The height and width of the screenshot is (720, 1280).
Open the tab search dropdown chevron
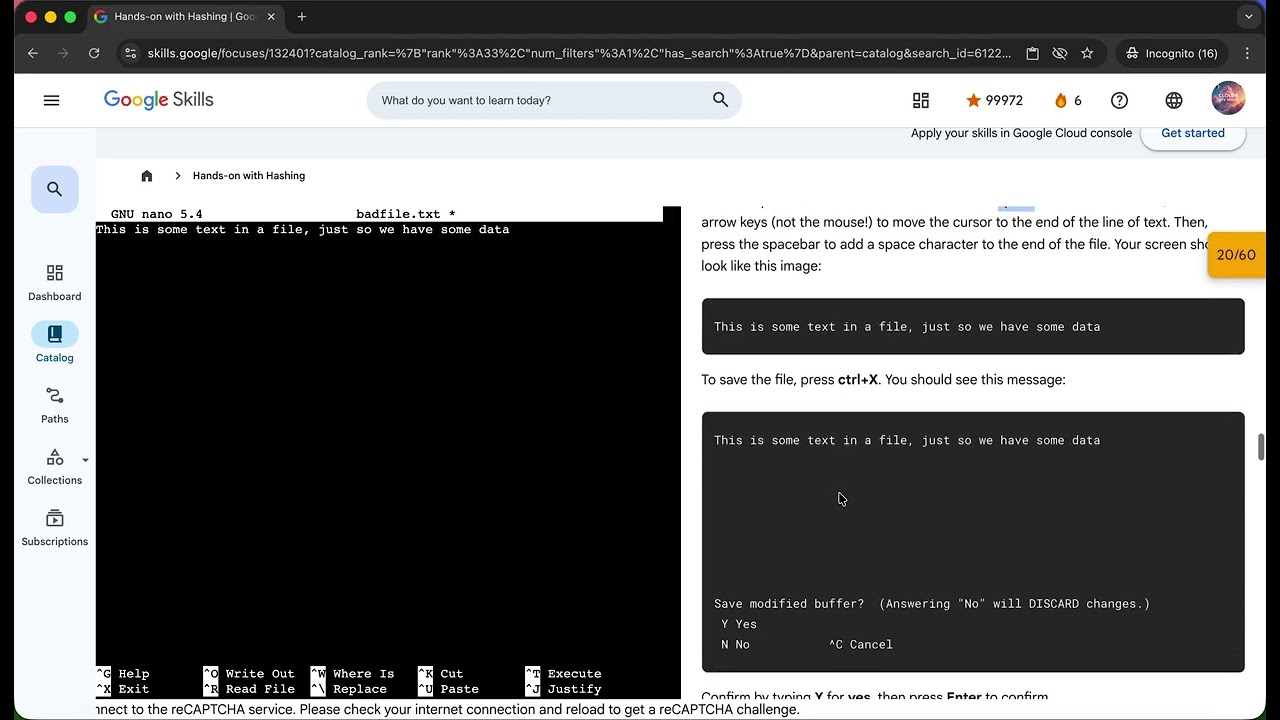pyautogui.click(x=1249, y=17)
